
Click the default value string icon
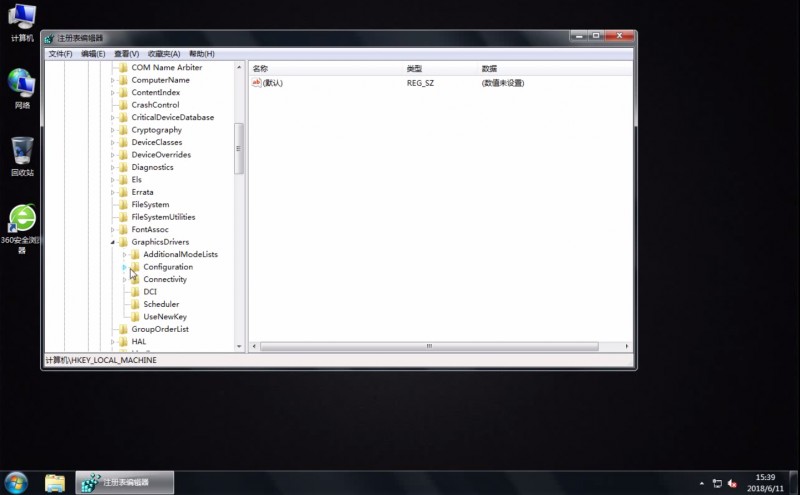(x=256, y=83)
